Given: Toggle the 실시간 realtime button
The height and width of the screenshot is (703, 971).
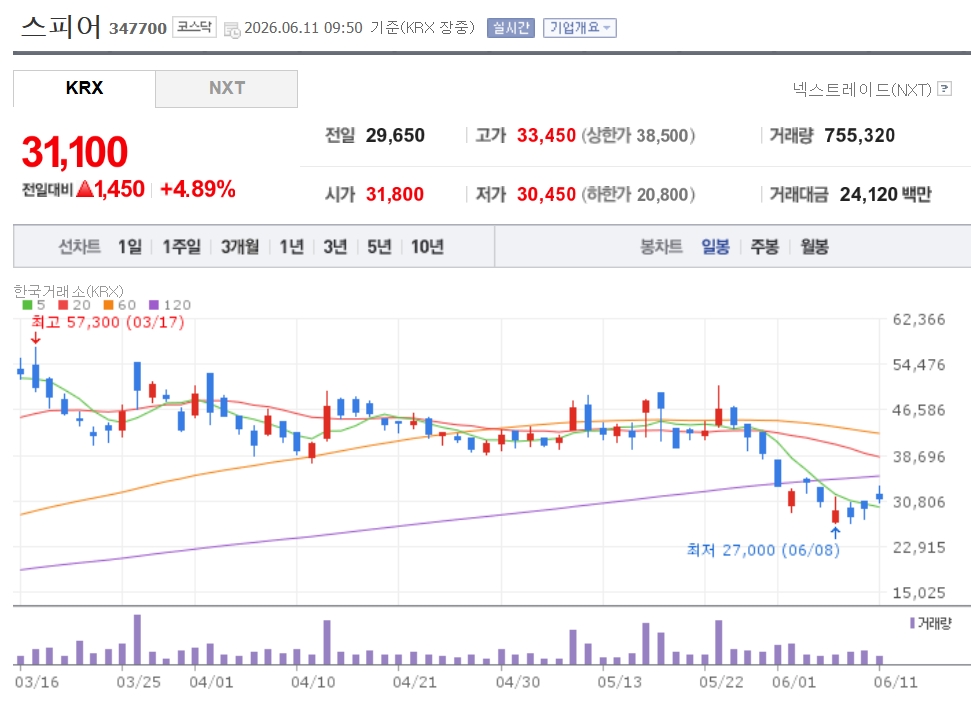Looking at the screenshot, I should point(511,28).
